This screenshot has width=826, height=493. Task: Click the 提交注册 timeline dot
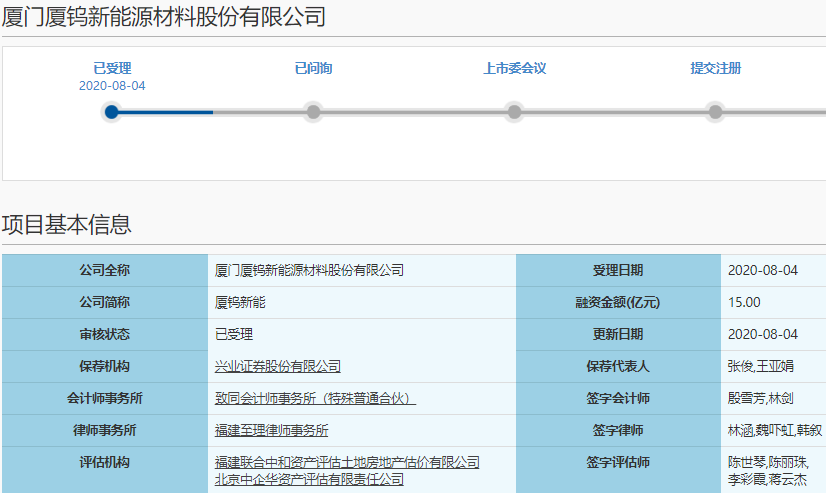pos(715,112)
